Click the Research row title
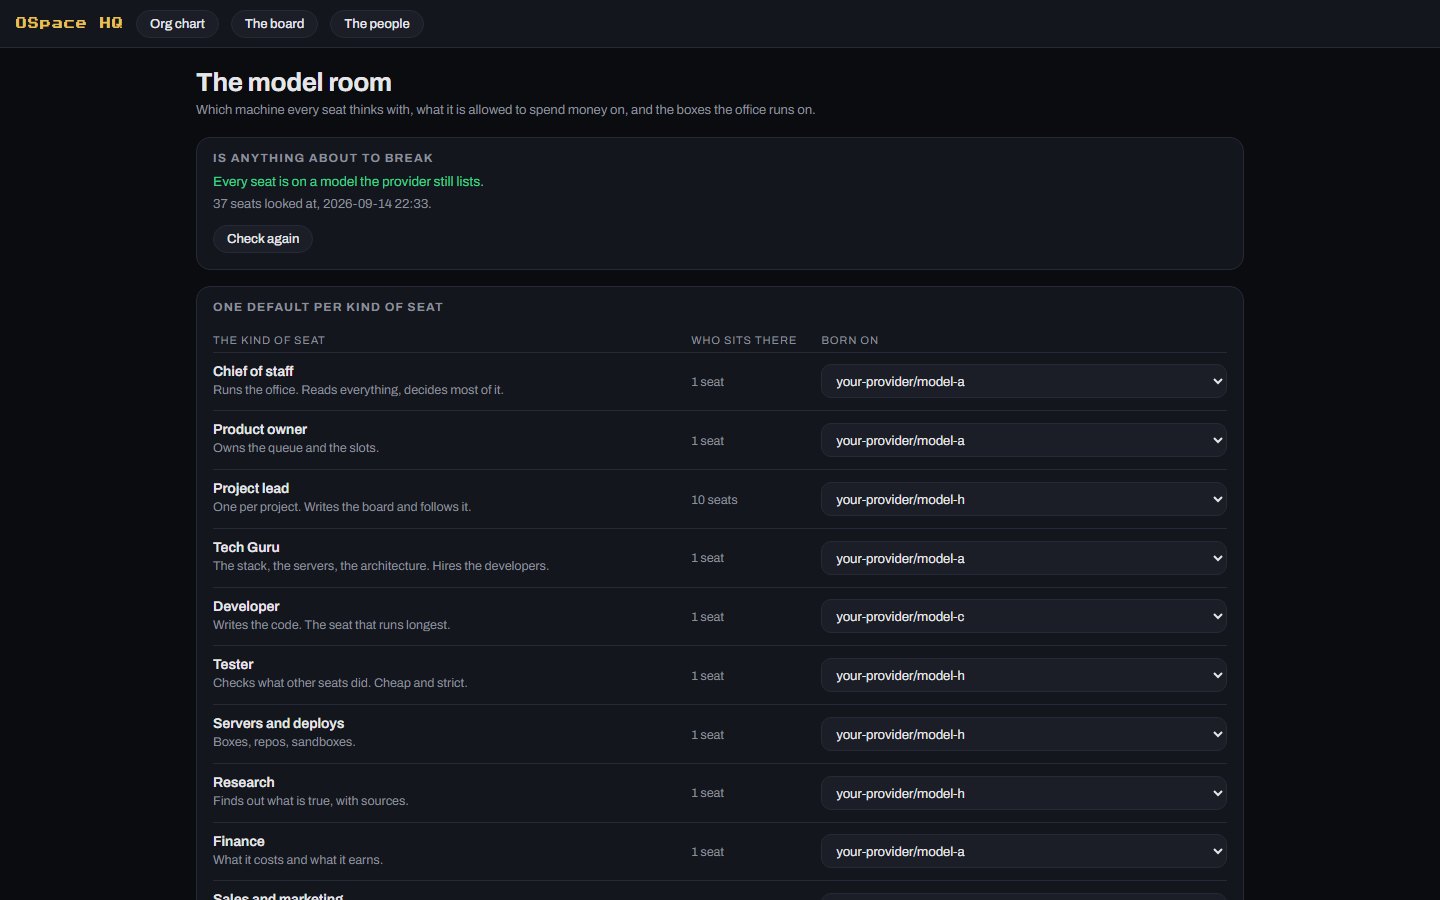 tap(243, 783)
